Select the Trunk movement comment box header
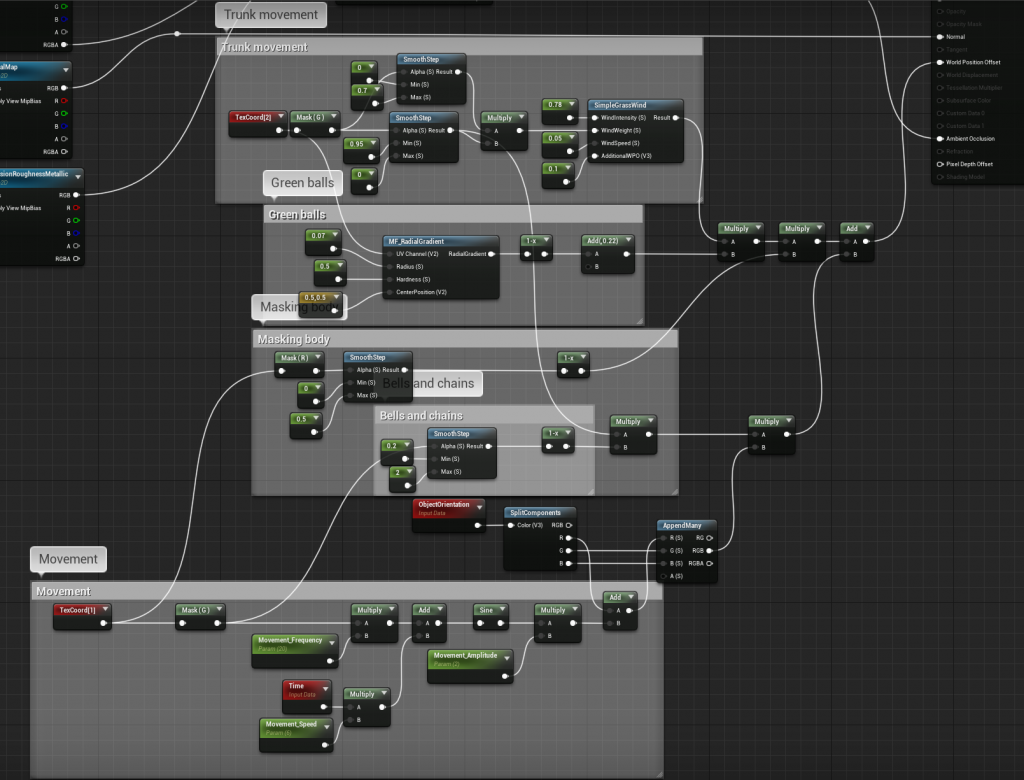 tap(460, 47)
